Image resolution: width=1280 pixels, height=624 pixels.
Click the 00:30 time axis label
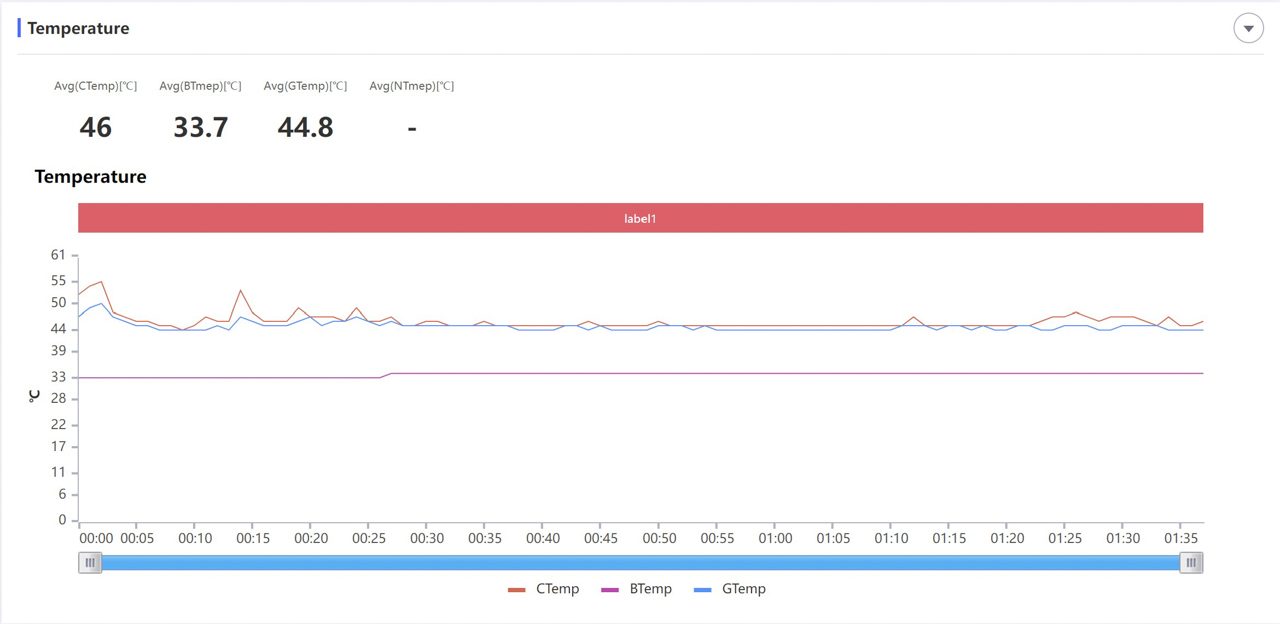[427, 538]
